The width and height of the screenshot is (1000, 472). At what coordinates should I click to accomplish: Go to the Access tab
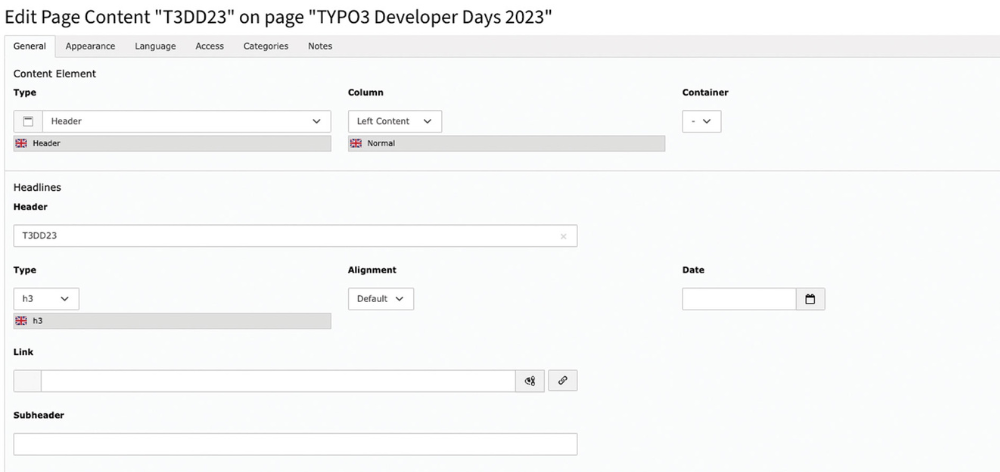click(210, 46)
